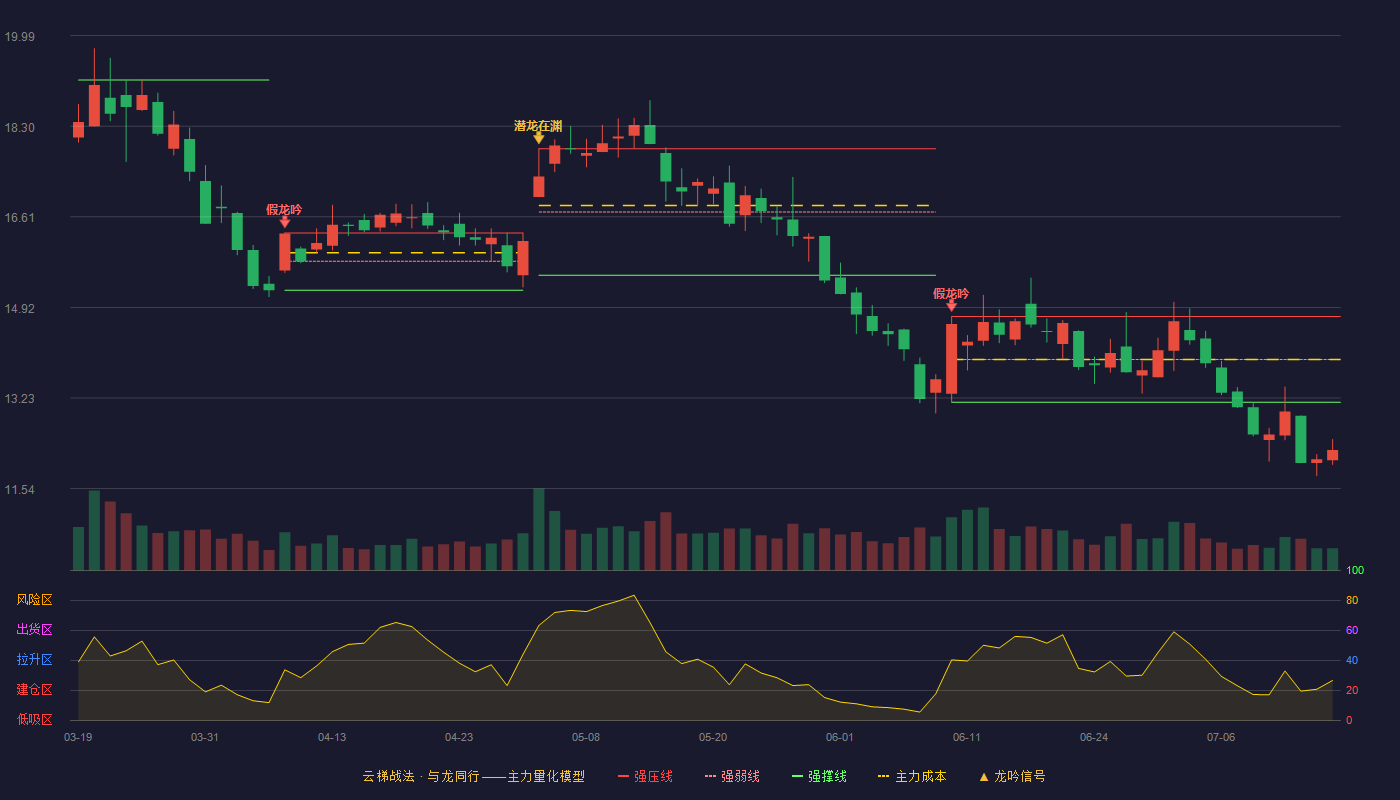
Task: Select the 出货区 zone label
Action: [34, 630]
